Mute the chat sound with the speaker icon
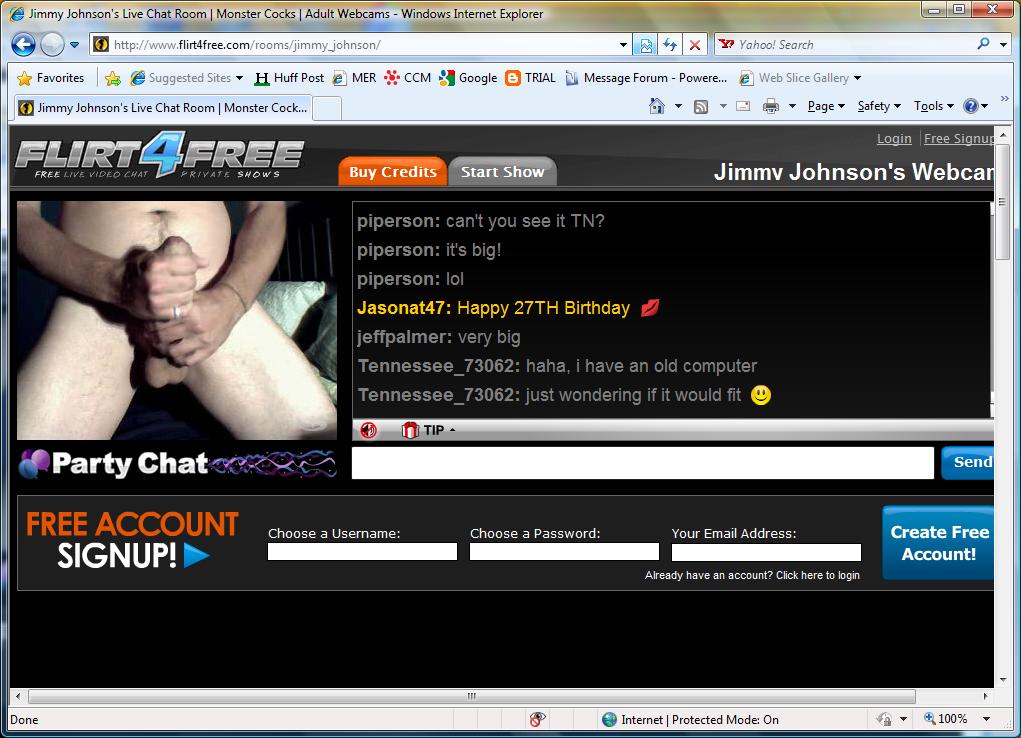Viewport: 1021px width, 738px height. pyautogui.click(x=368, y=430)
